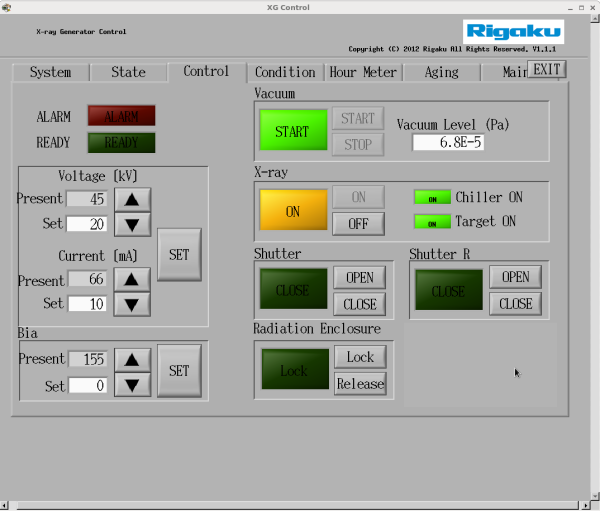Turn off X-ray with OFF button
Viewport: 600px width, 511px height.
coord(358,224)
